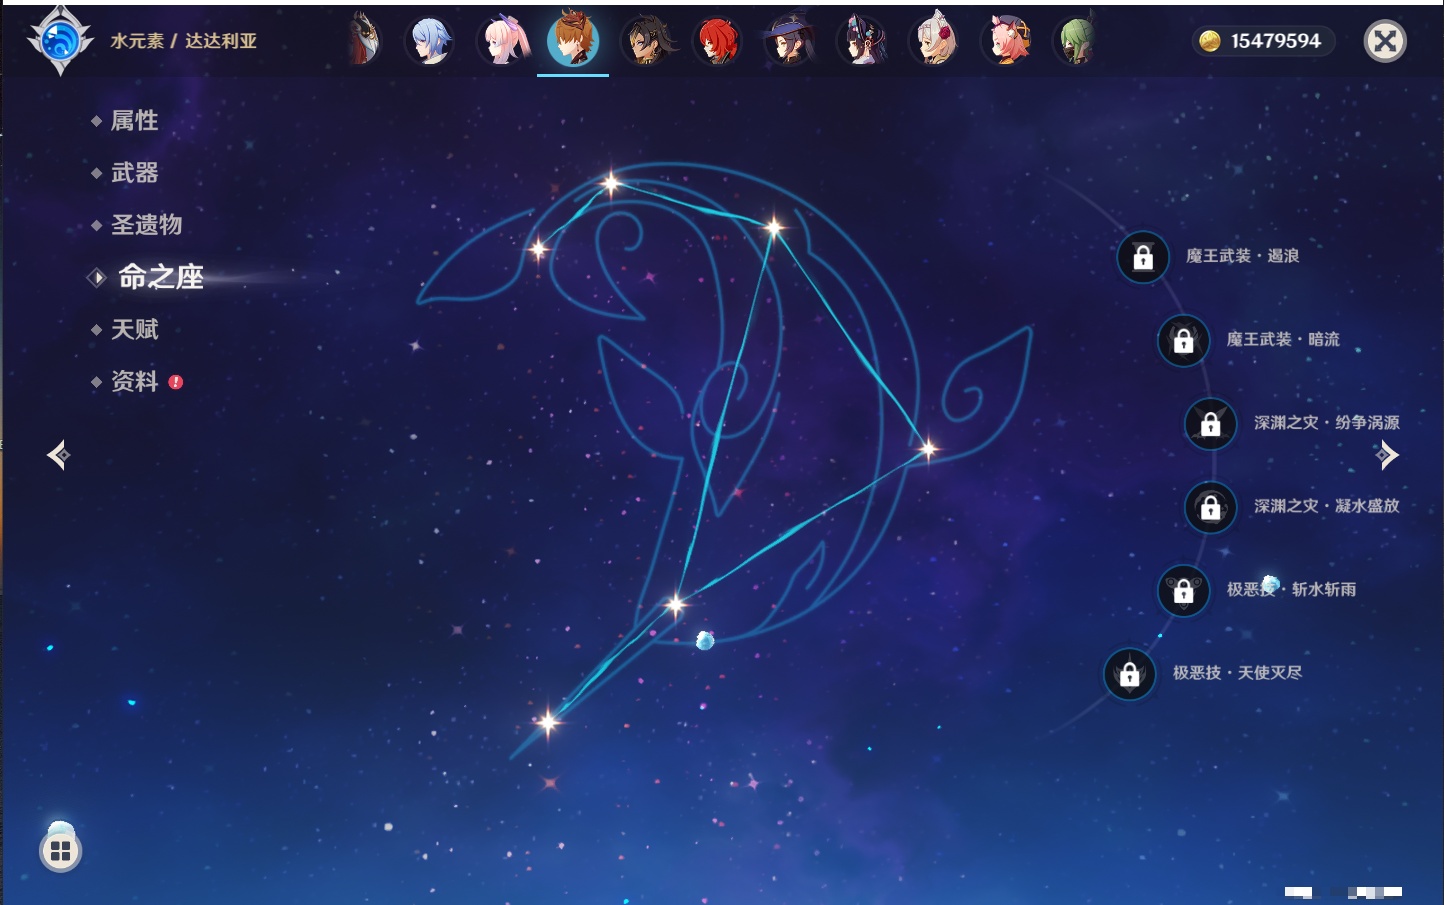Click the Mora coin icon

click(x=1210, y=41)
